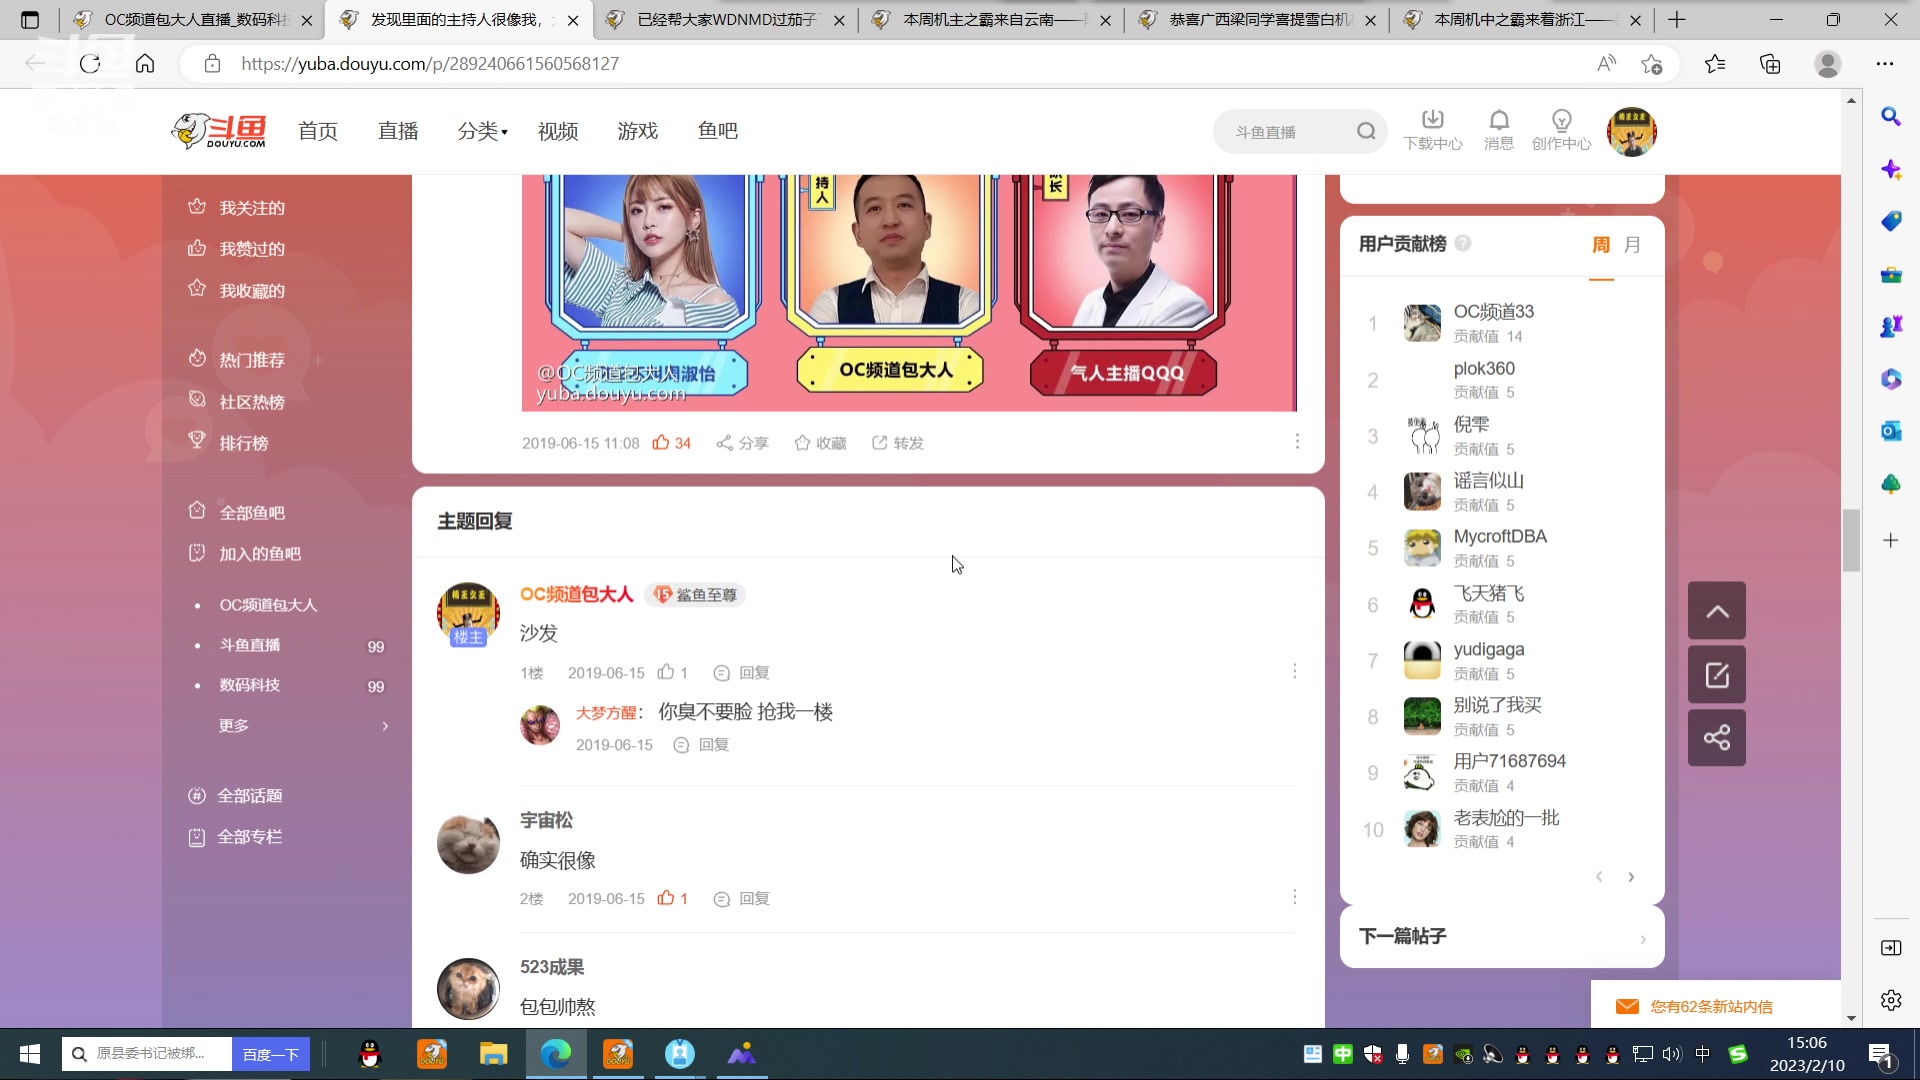The image size is (1920, 1080).
Task: Open the 游戏 navigation item
Action: [638, 131]
